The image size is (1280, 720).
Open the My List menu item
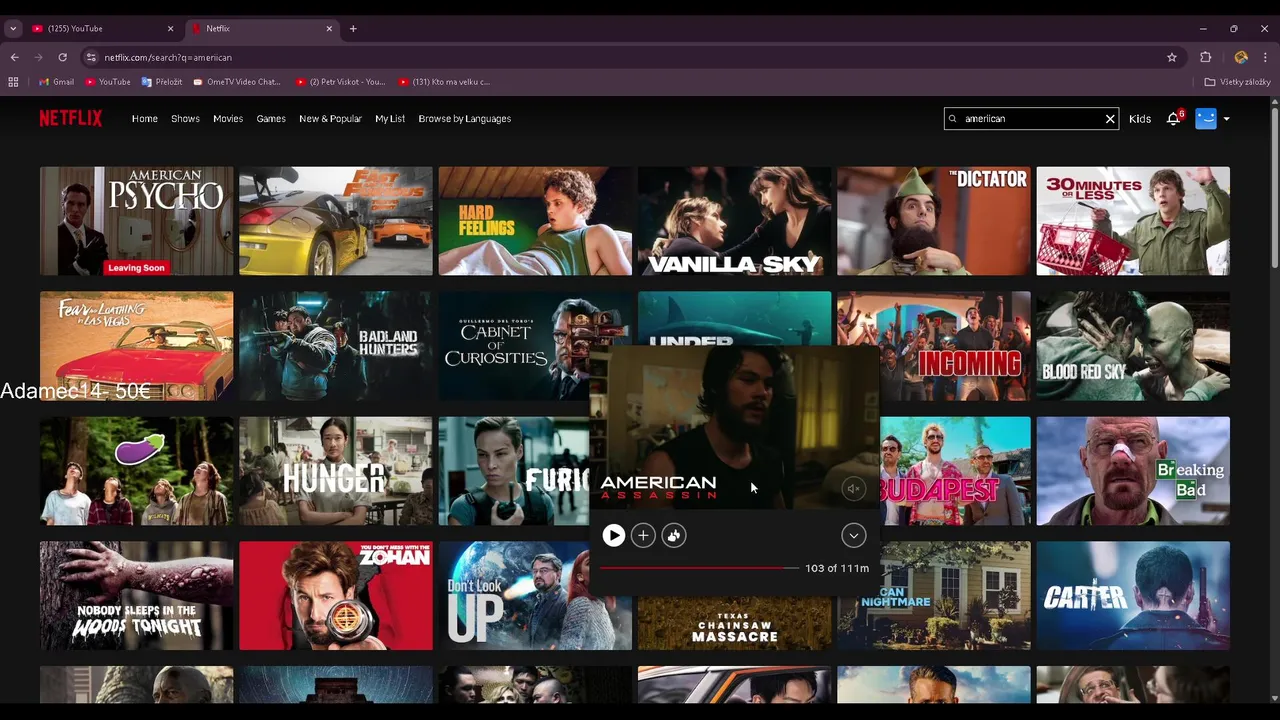(x=390, y=119)
